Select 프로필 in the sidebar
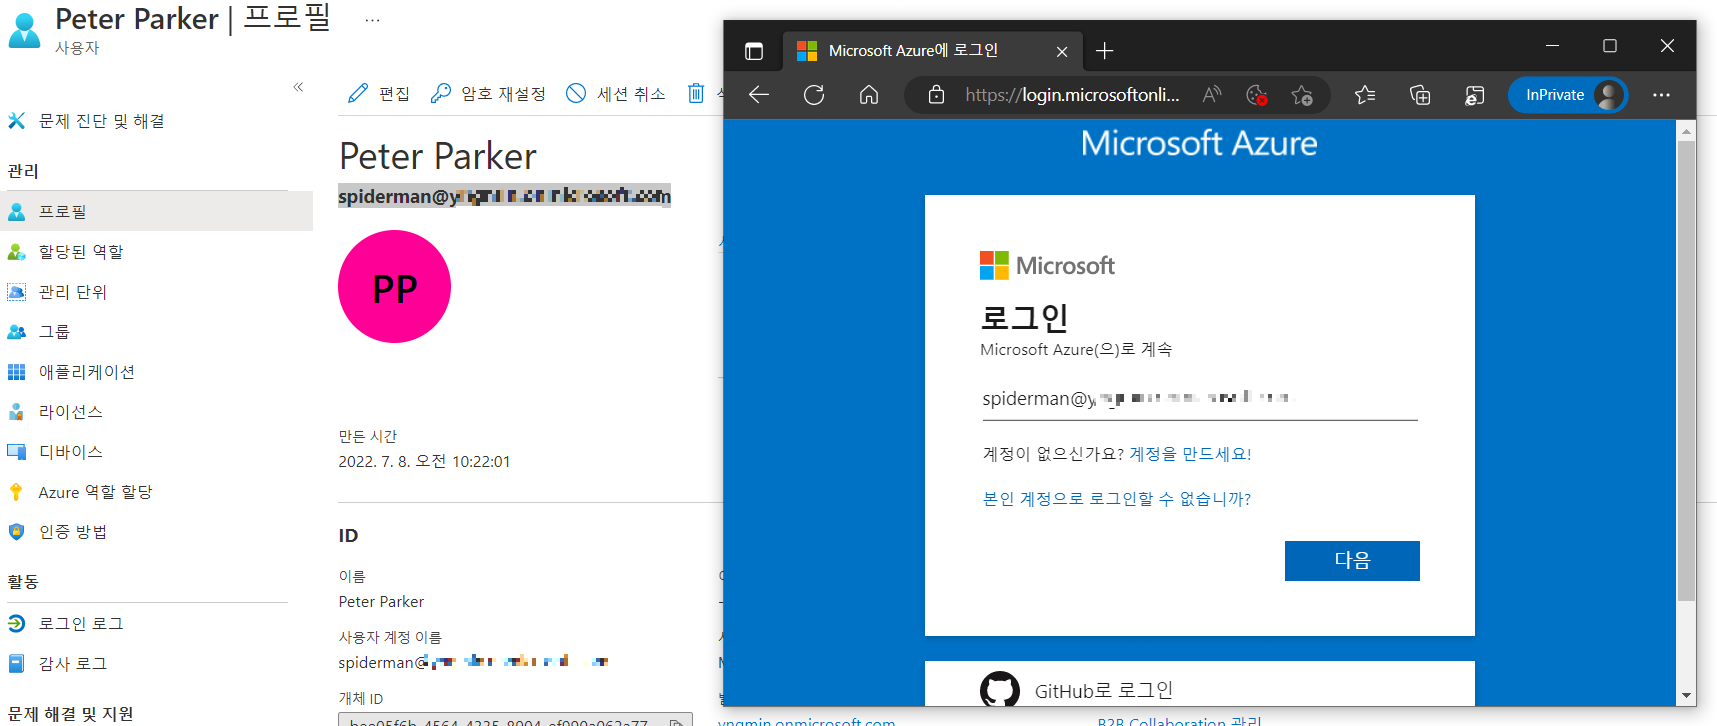 pos(156,211)
